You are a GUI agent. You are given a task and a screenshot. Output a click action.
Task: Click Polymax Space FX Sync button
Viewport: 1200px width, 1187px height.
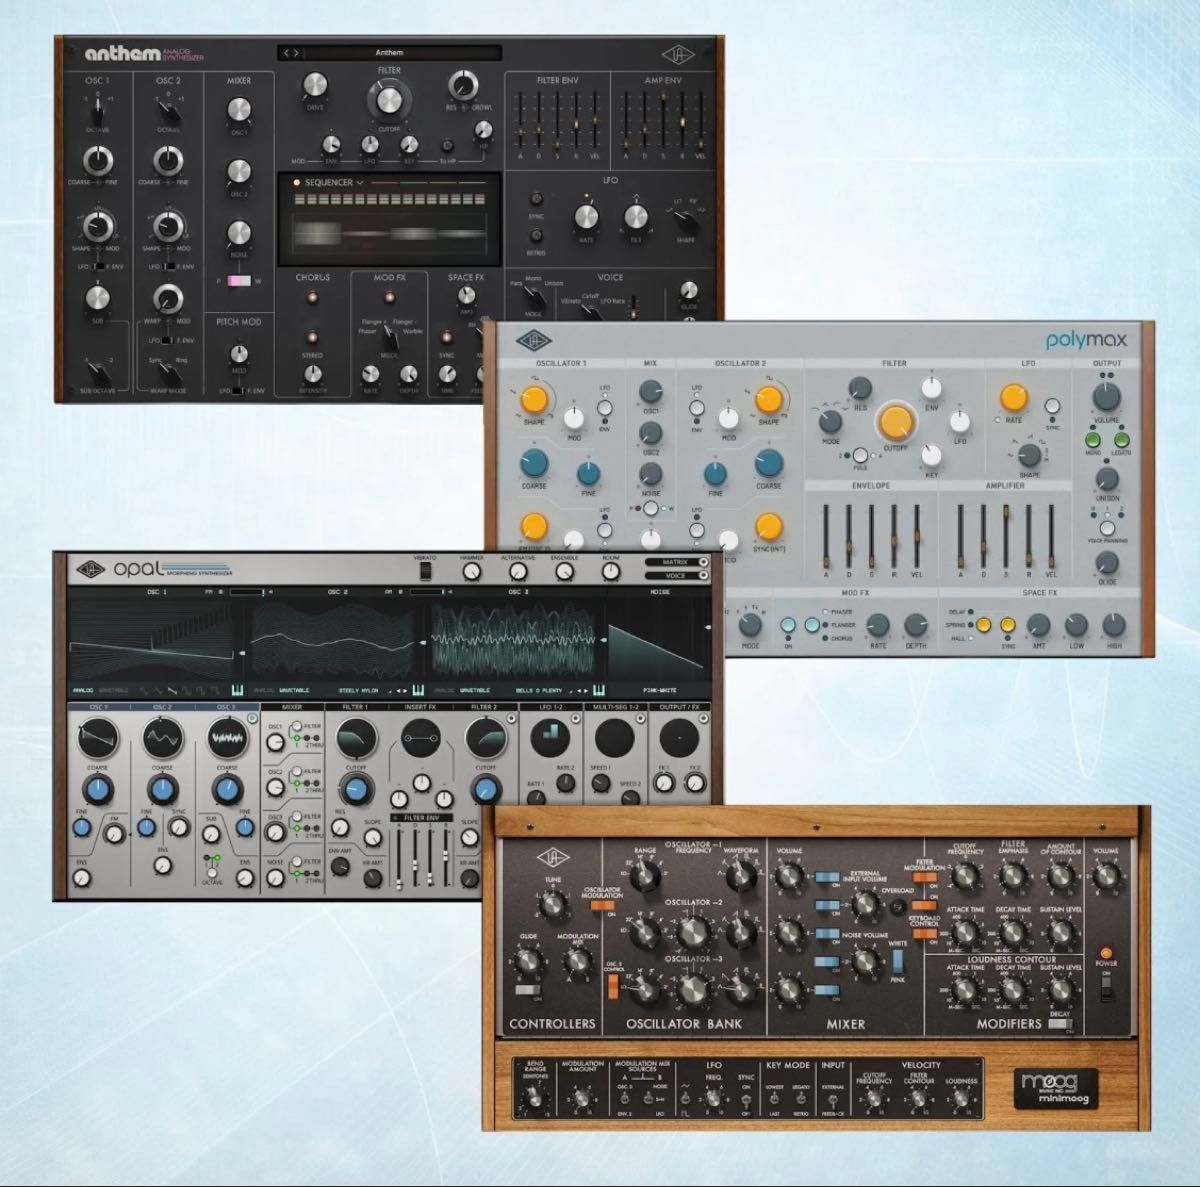1008,625
